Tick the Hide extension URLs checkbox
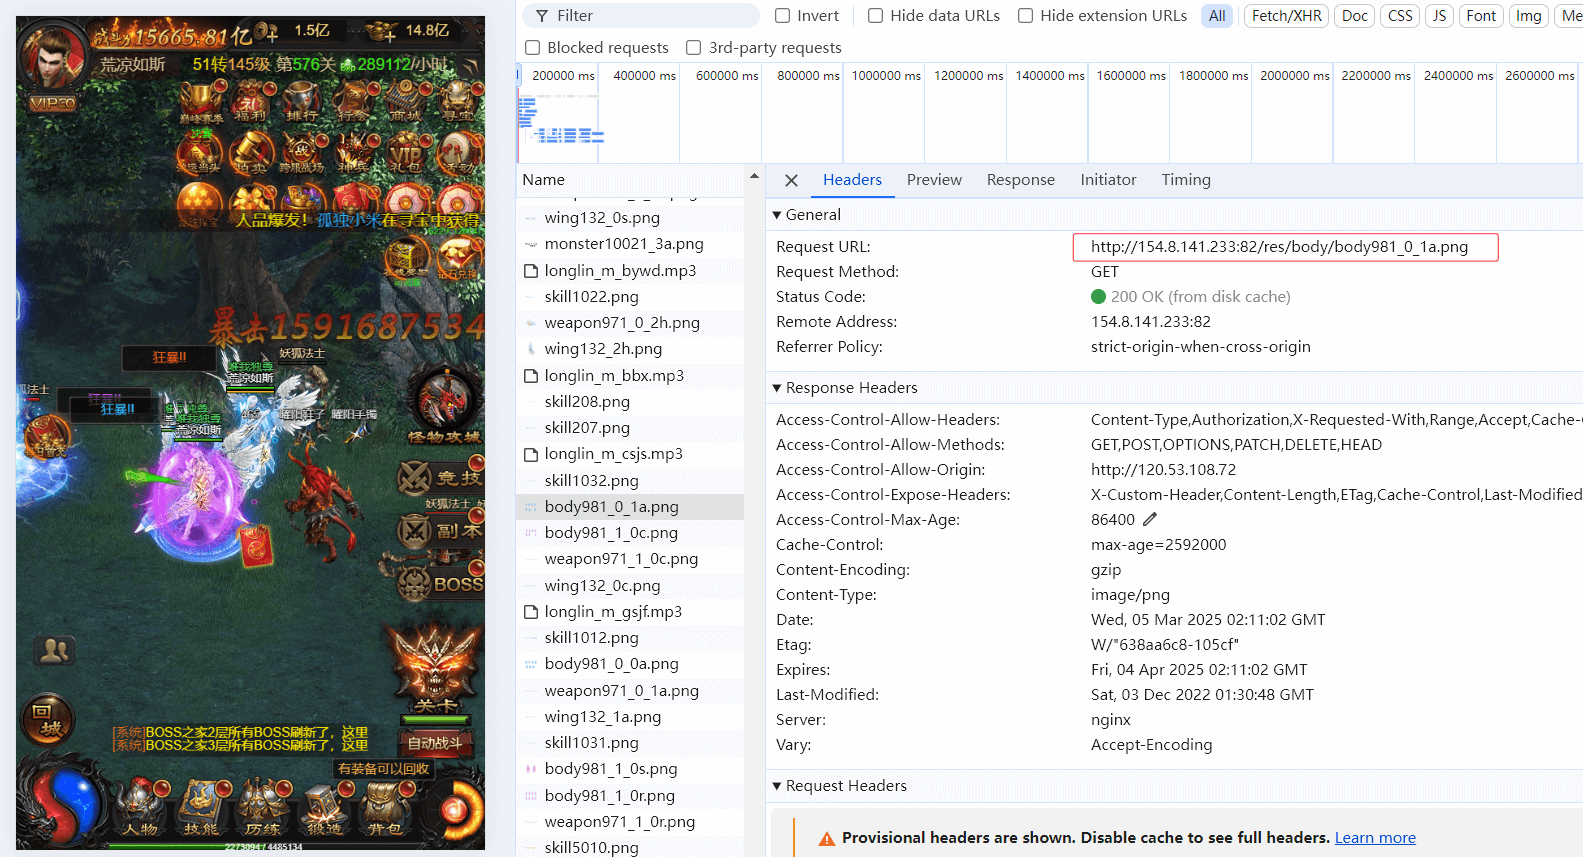This screenshot has width=1583, height=857. pyautogui.click(x=1026, y=16)
